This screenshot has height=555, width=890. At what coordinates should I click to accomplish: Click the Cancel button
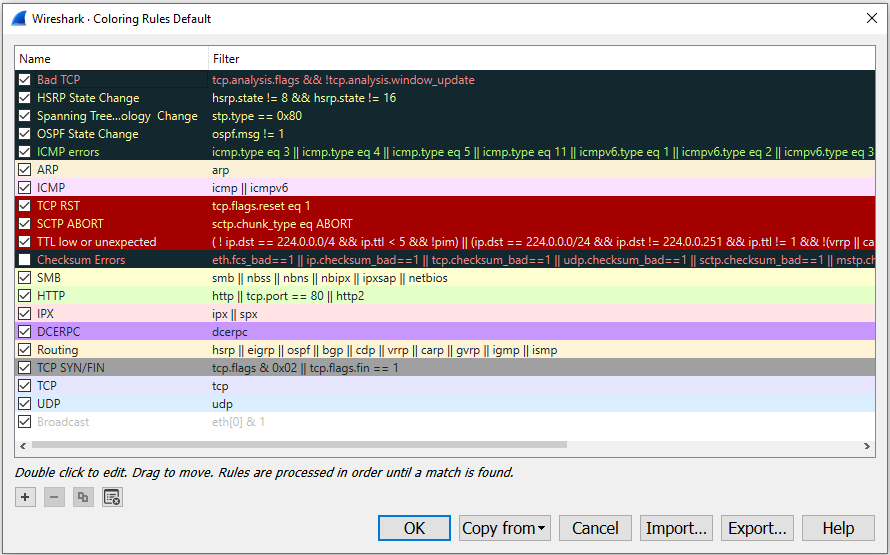595,528
